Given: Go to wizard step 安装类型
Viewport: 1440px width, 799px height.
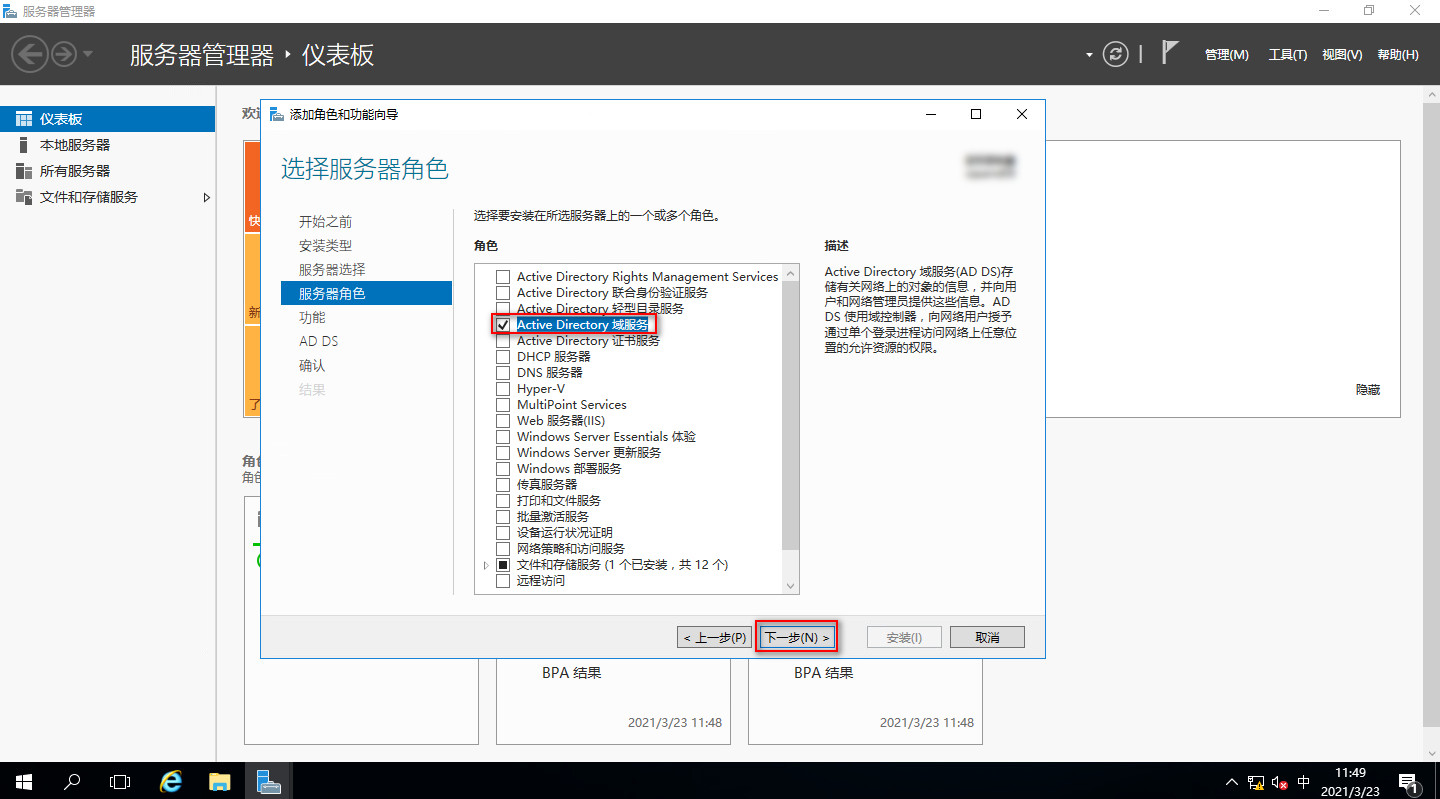Looking at the screenshot, I should (x=326, y=246).
